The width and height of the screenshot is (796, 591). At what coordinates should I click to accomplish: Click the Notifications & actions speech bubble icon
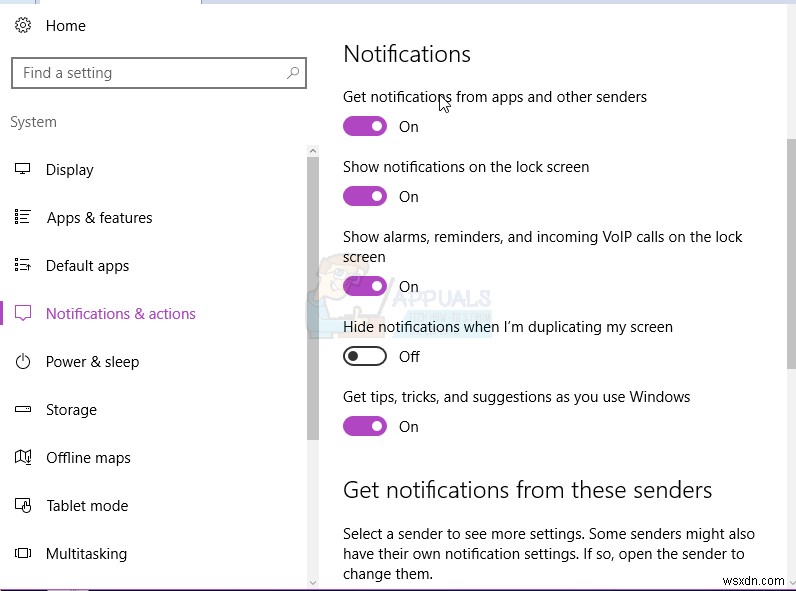coord(23,313)
